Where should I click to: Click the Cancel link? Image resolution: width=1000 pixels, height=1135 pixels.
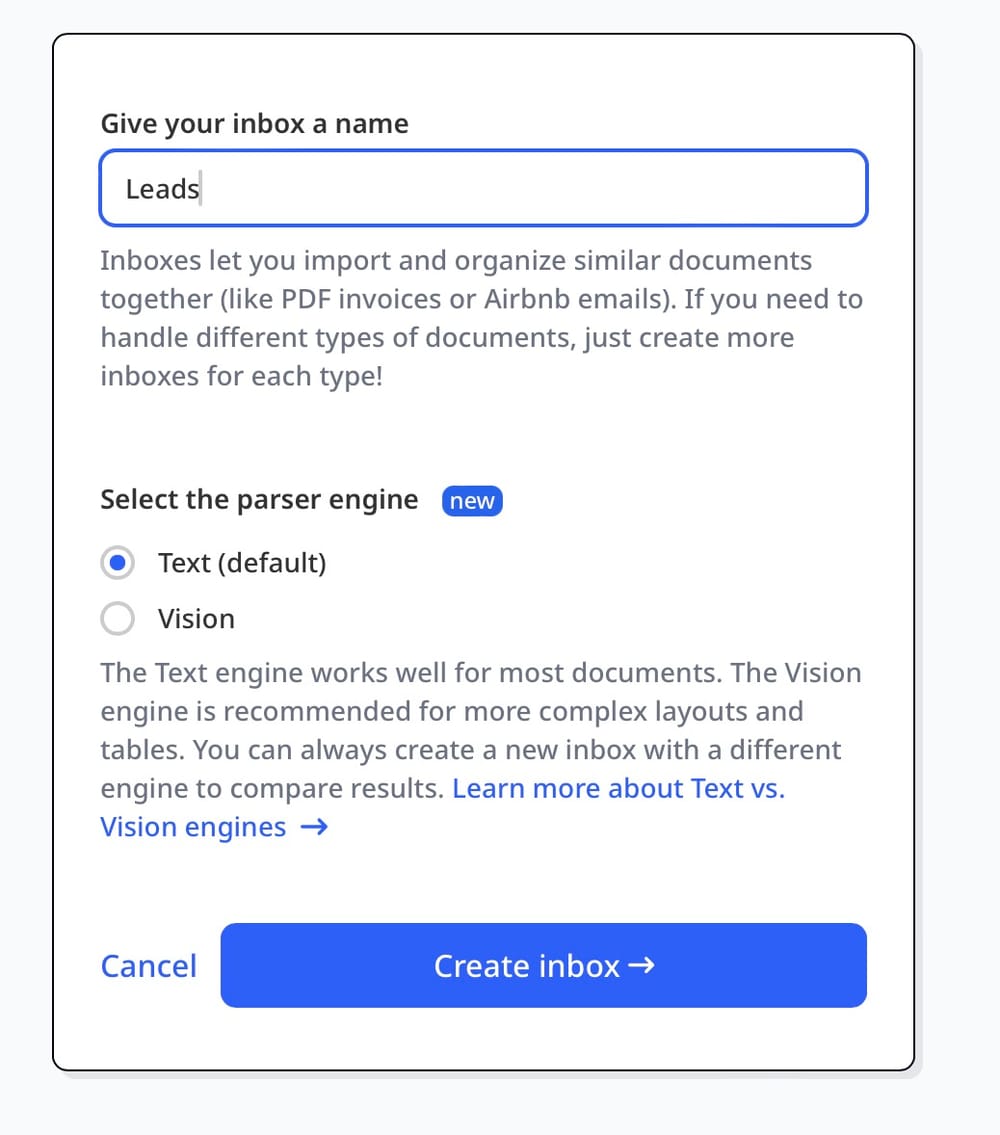tap(148, 966)
